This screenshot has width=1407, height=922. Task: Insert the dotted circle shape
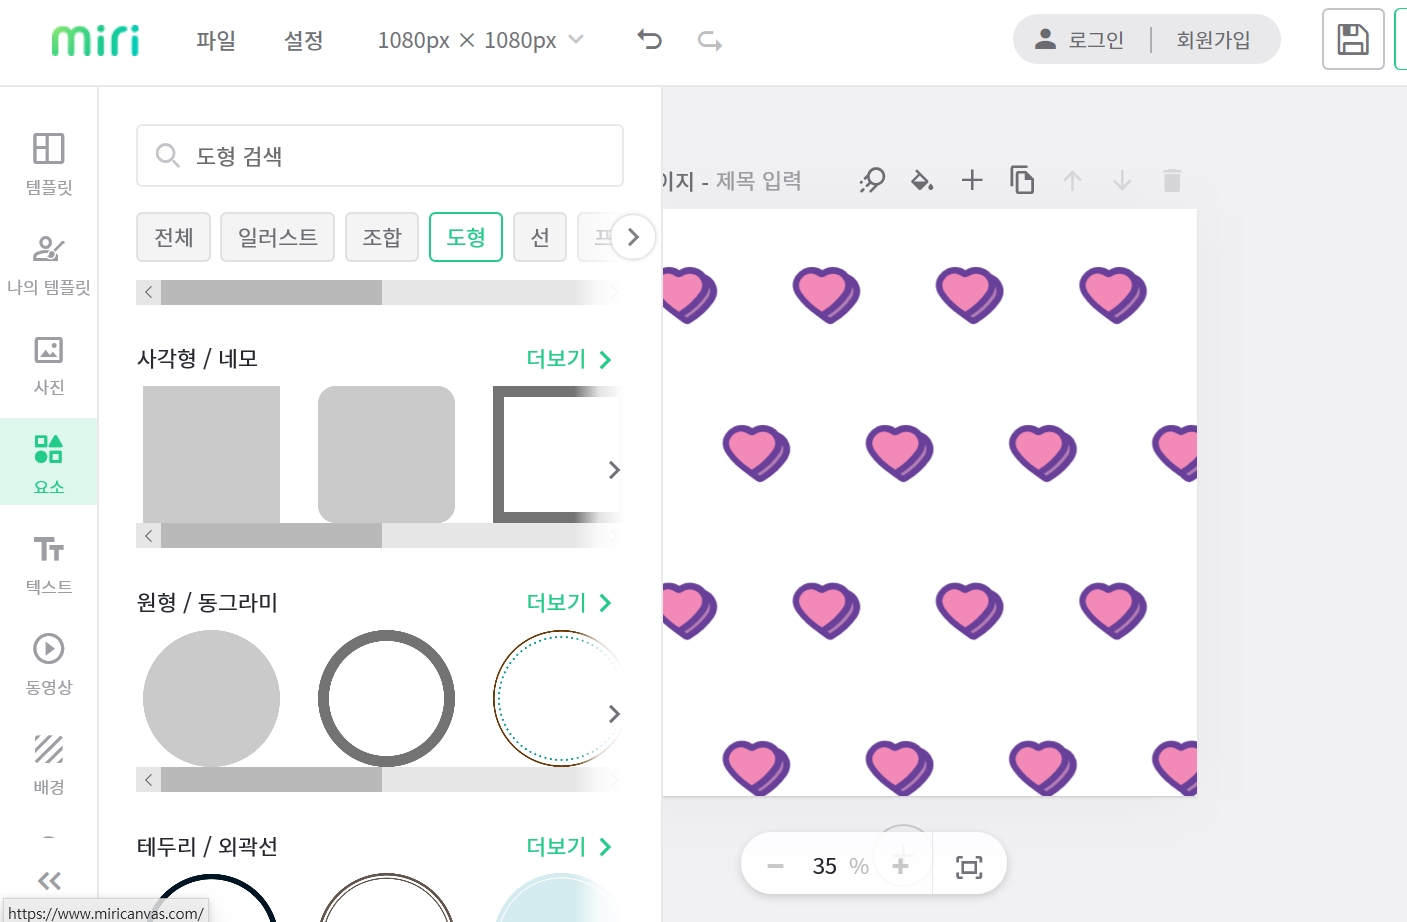[x=557, y=698]
